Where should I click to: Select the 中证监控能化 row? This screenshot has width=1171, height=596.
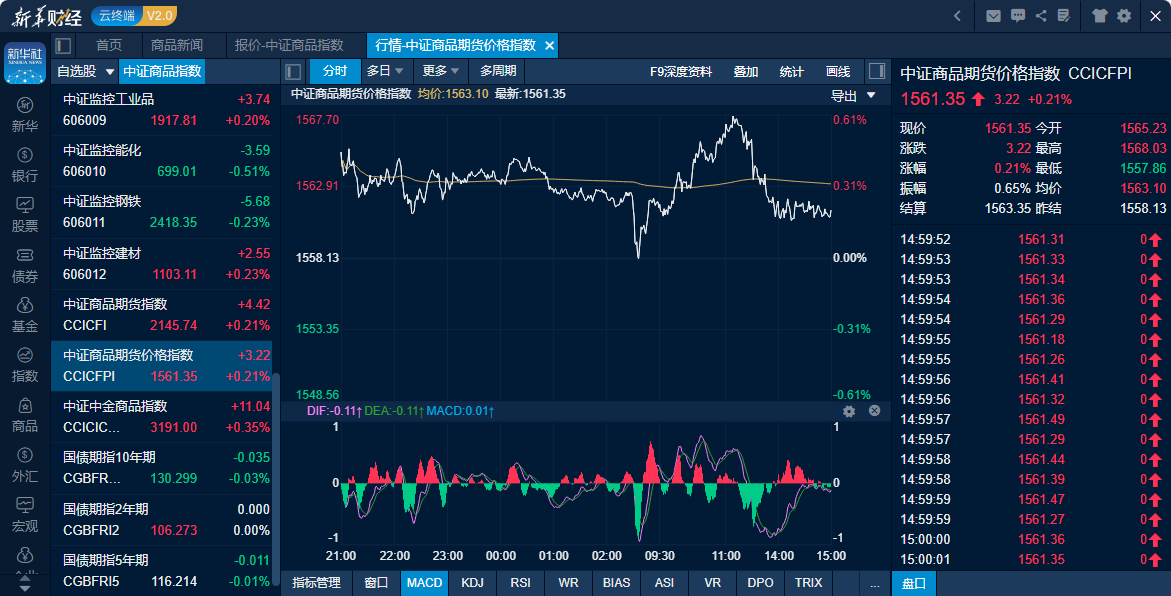162,161
